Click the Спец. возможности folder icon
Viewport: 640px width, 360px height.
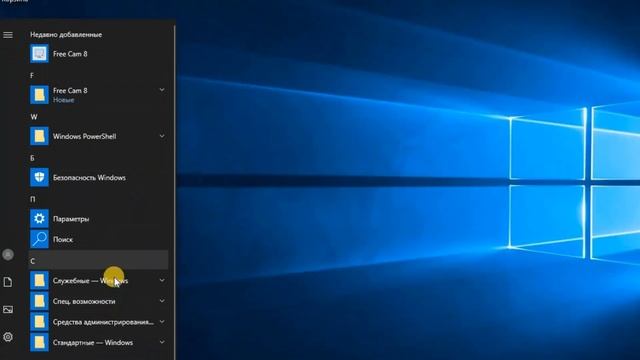(x=39, y=301)
